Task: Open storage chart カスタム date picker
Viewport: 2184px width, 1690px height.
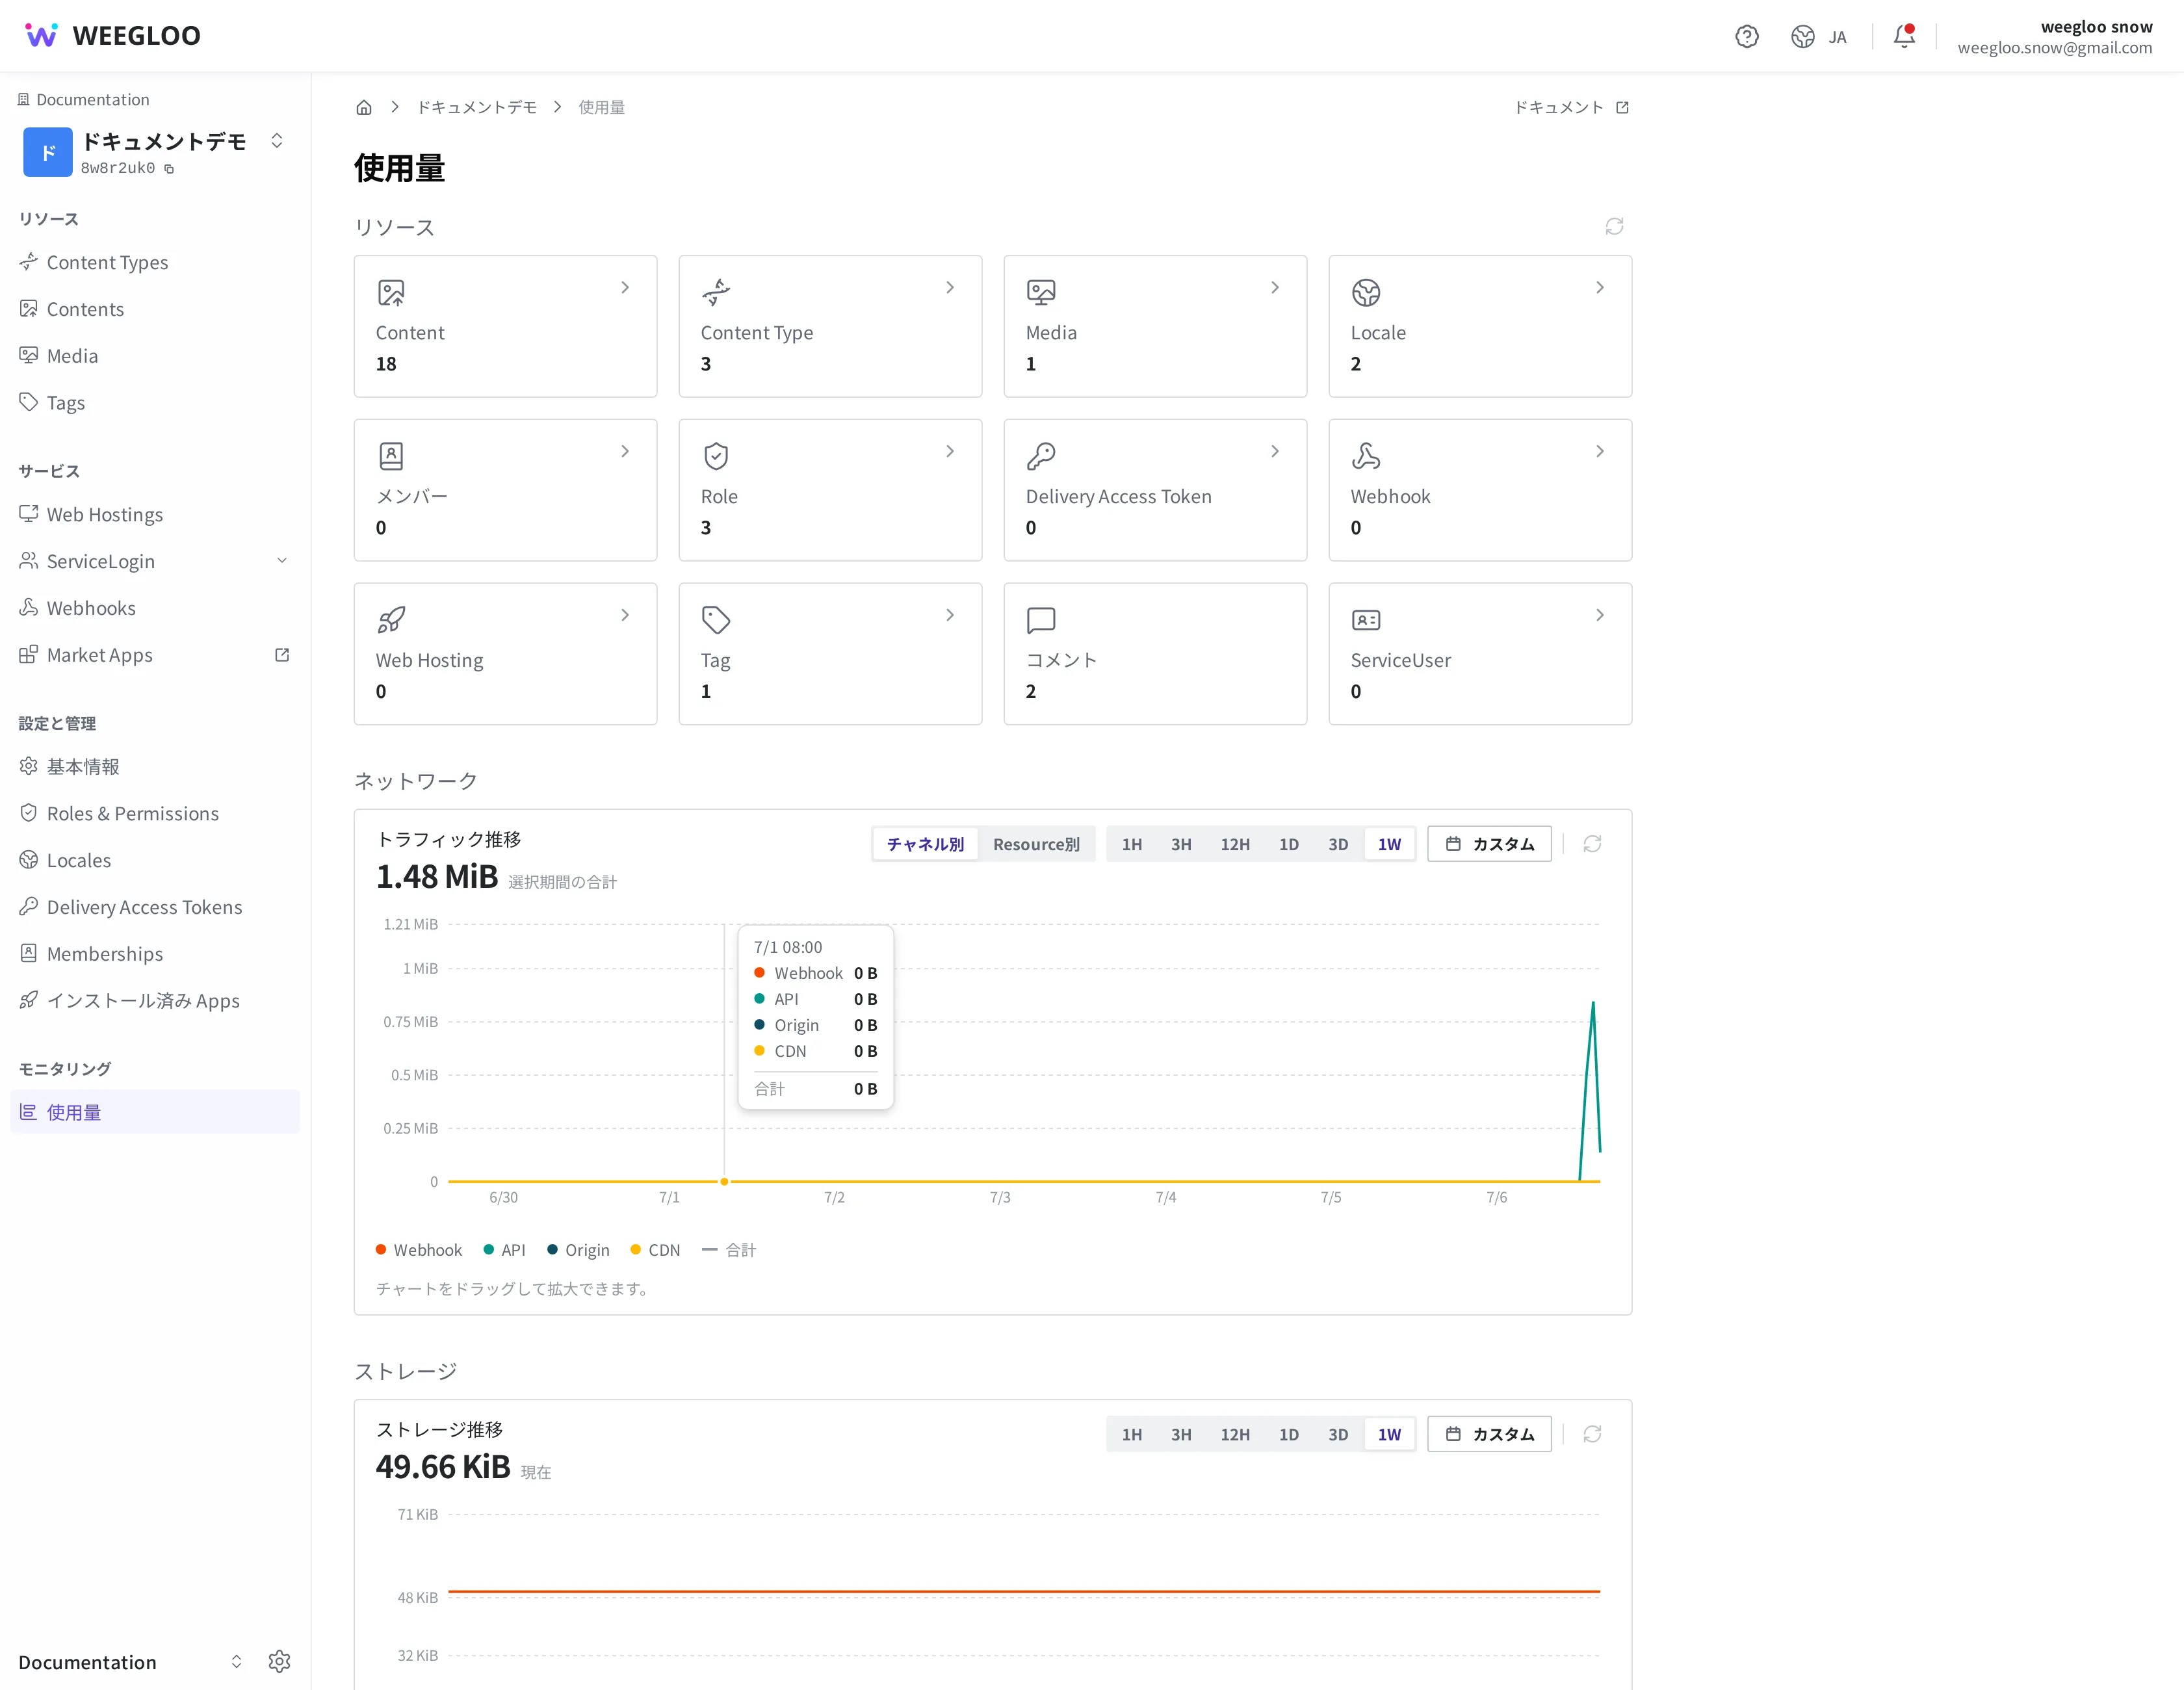Action: tap(1489, 1434)
